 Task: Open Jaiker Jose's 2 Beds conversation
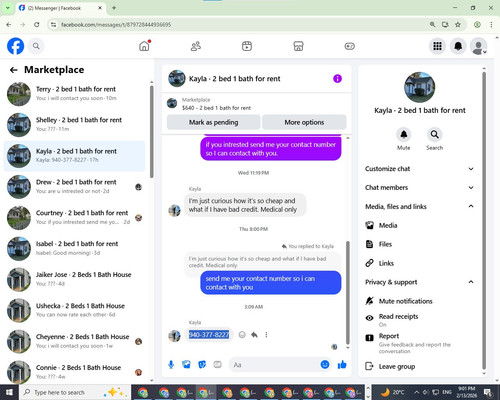(x=75, y=279)
